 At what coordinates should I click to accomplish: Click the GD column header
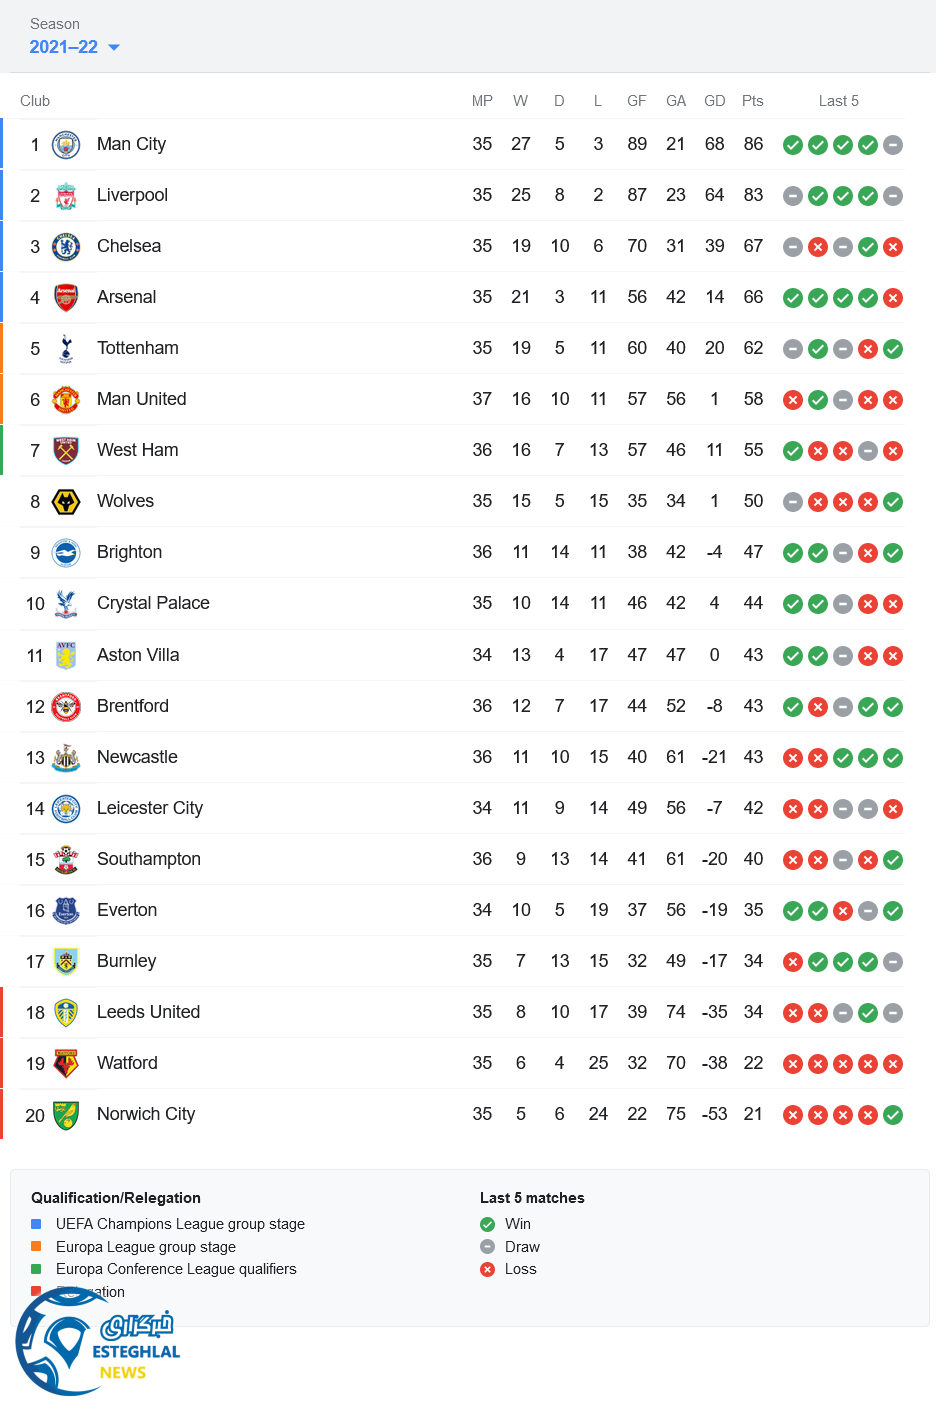click(x=714, y=101)
